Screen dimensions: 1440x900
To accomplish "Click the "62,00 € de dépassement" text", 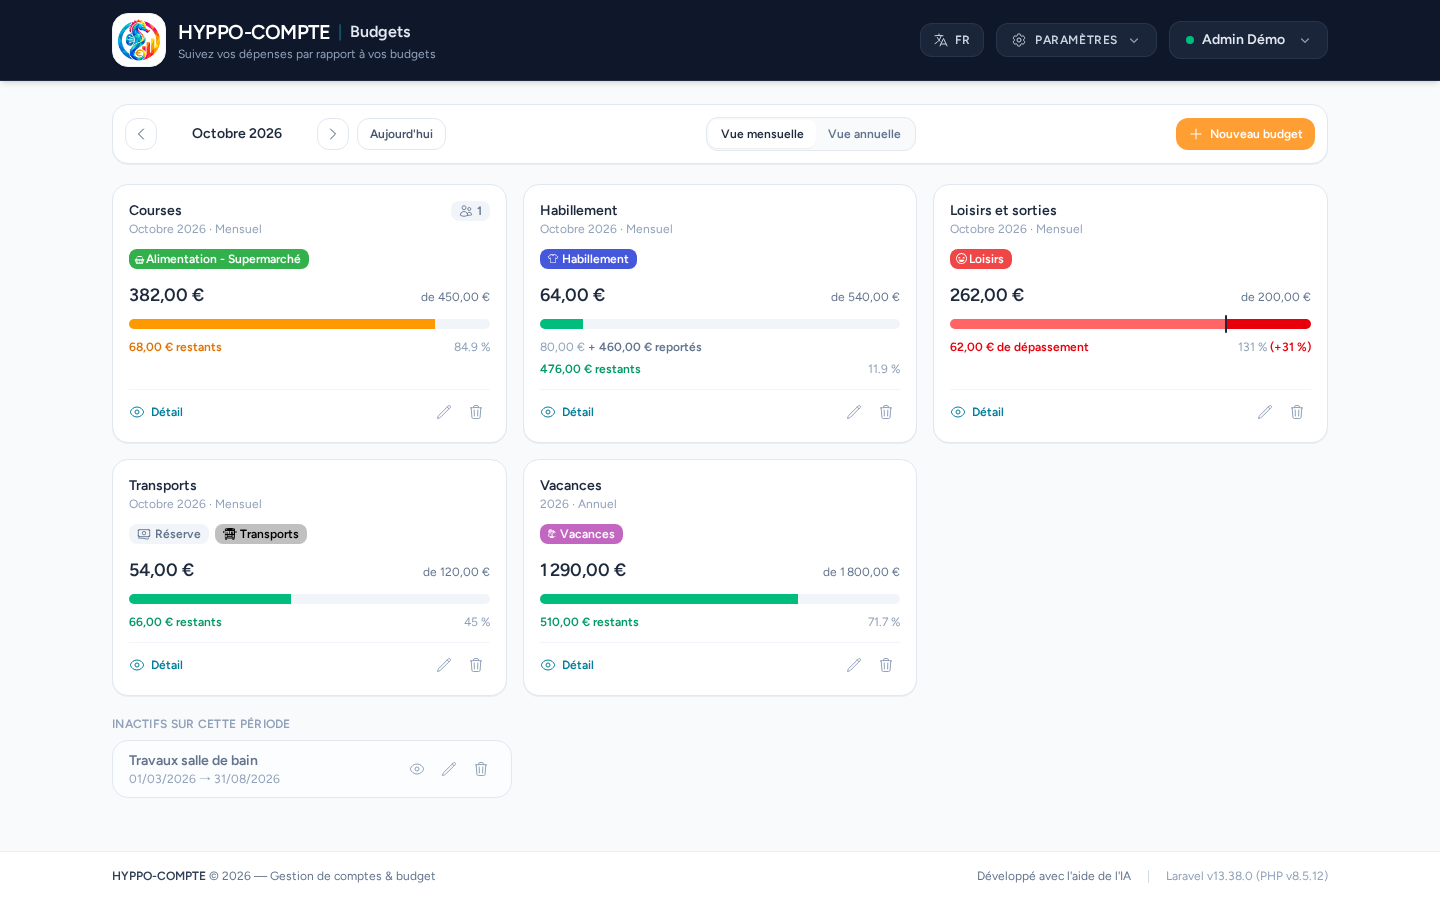I will pyautogui.click(x=1019, y=347).
